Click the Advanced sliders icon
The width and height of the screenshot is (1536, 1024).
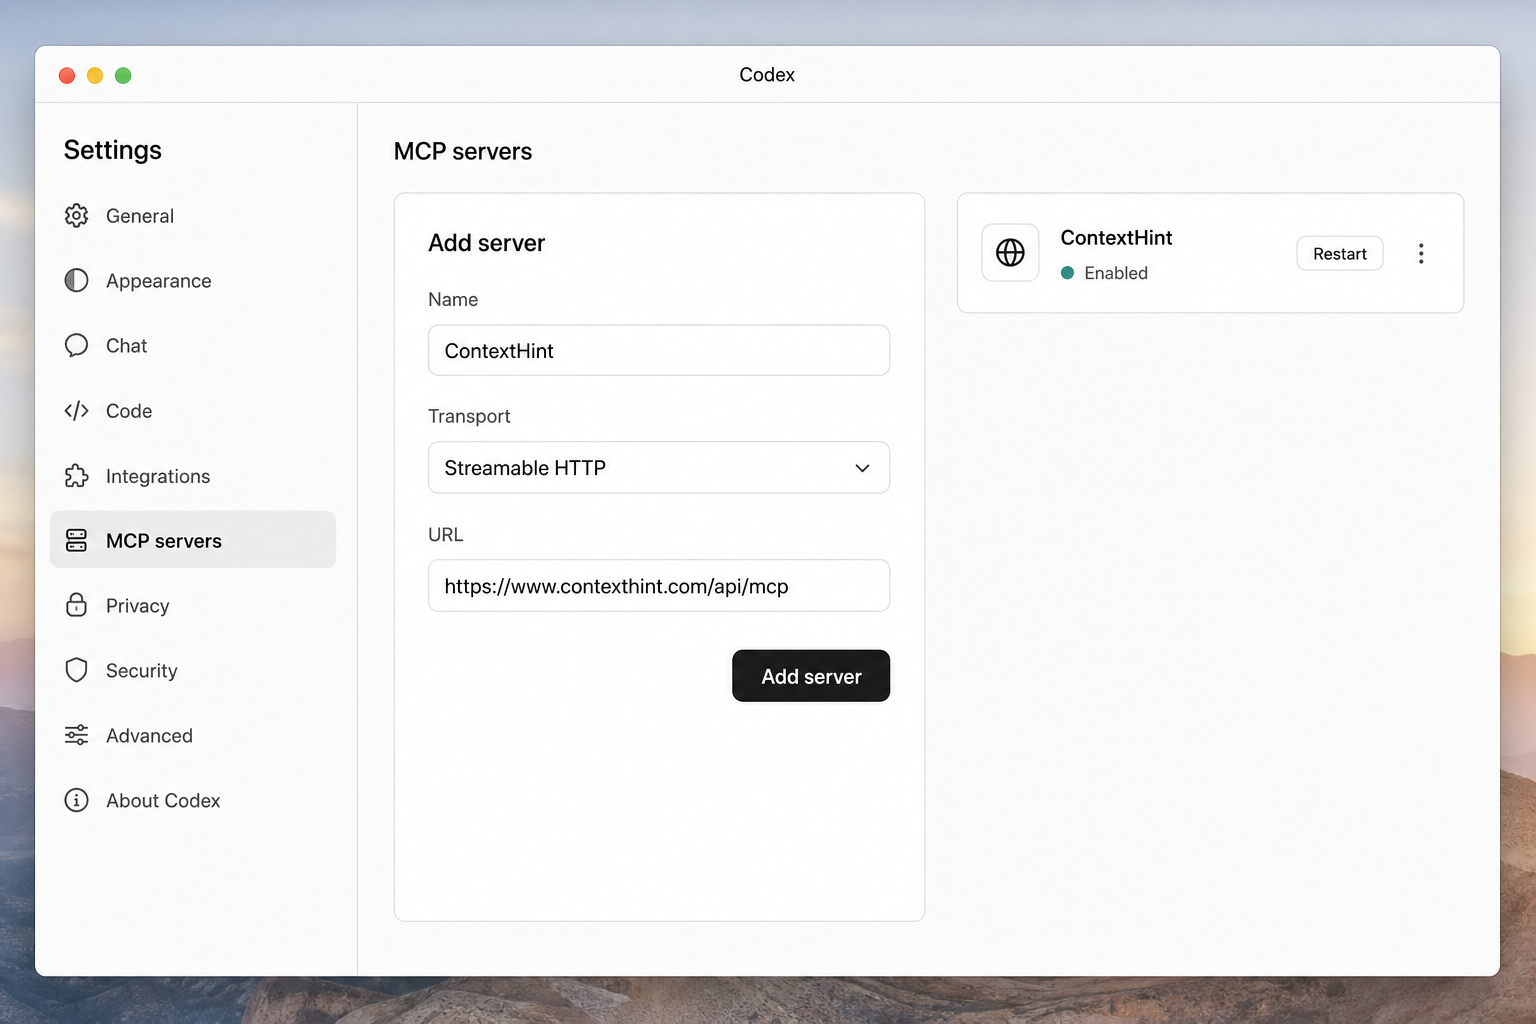click(76, 736)
